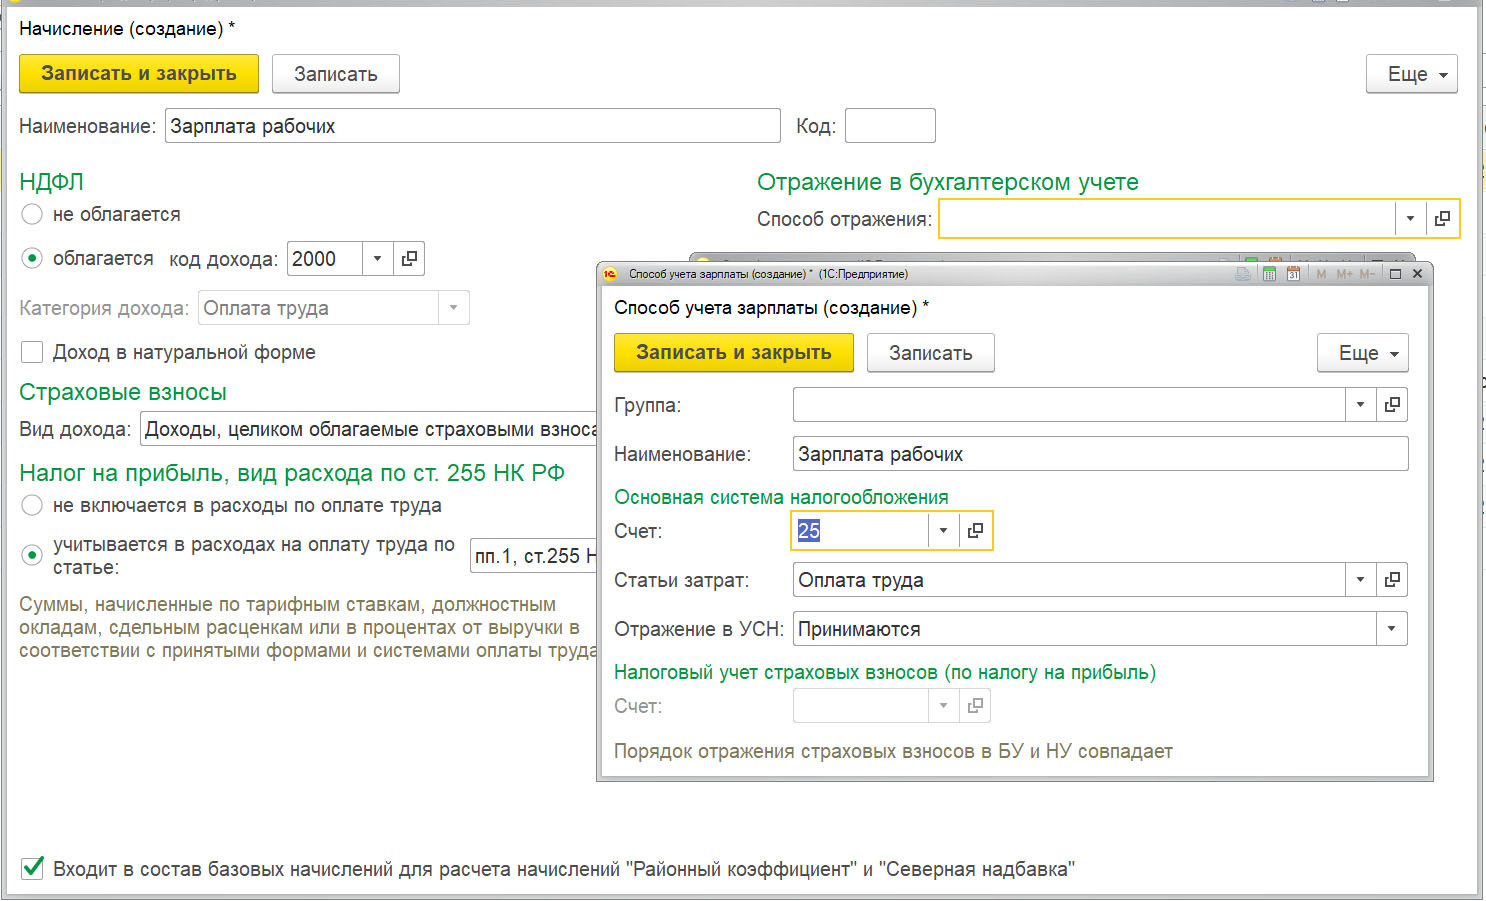Click Записать in Способ учета зарплаты dialog
The image size is (1486, 901).
[x=931, y=353]
